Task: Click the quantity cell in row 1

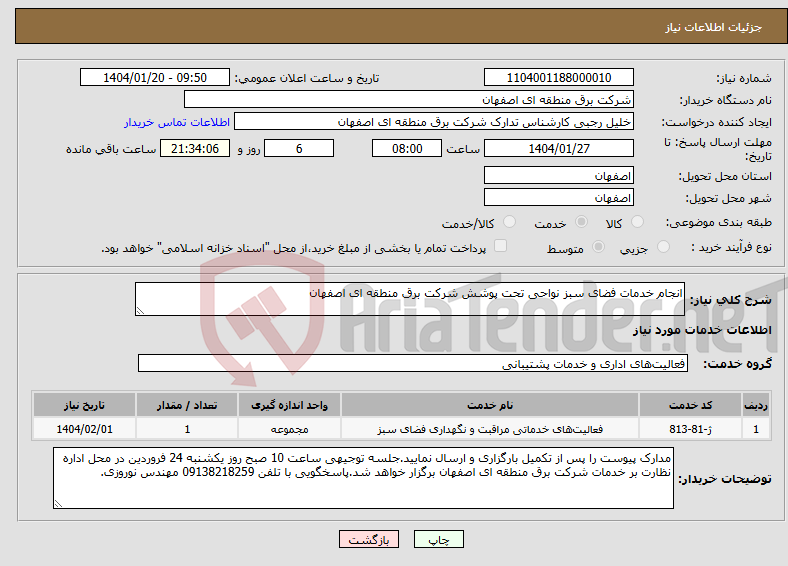Action: point(187,429)
